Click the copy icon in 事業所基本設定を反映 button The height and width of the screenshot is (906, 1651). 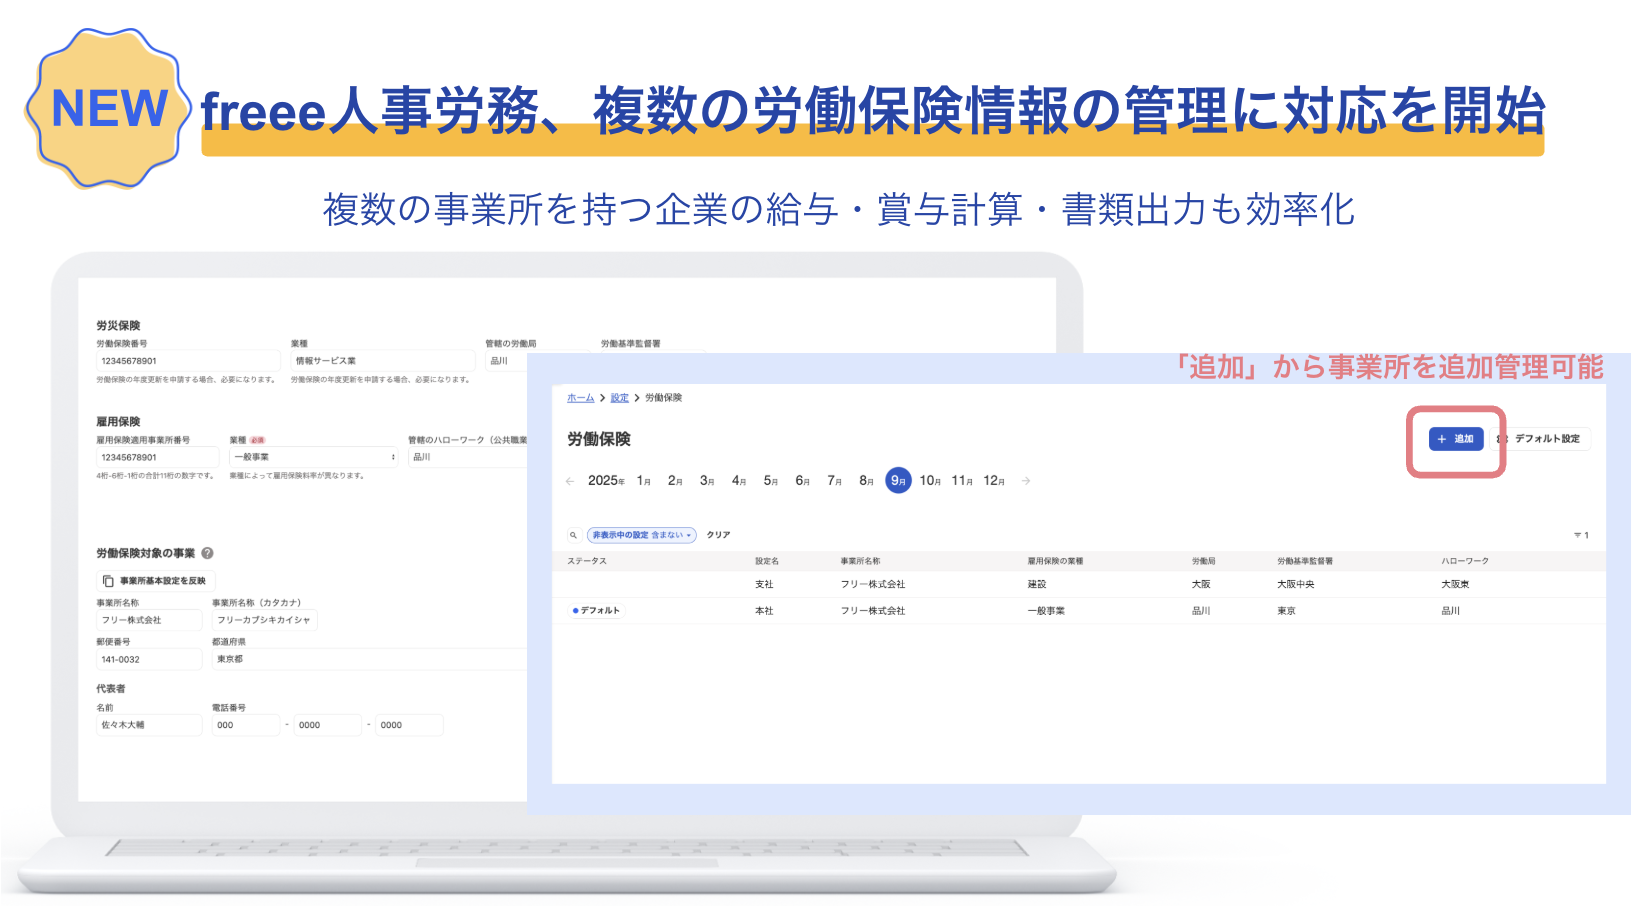pos(108,580)
